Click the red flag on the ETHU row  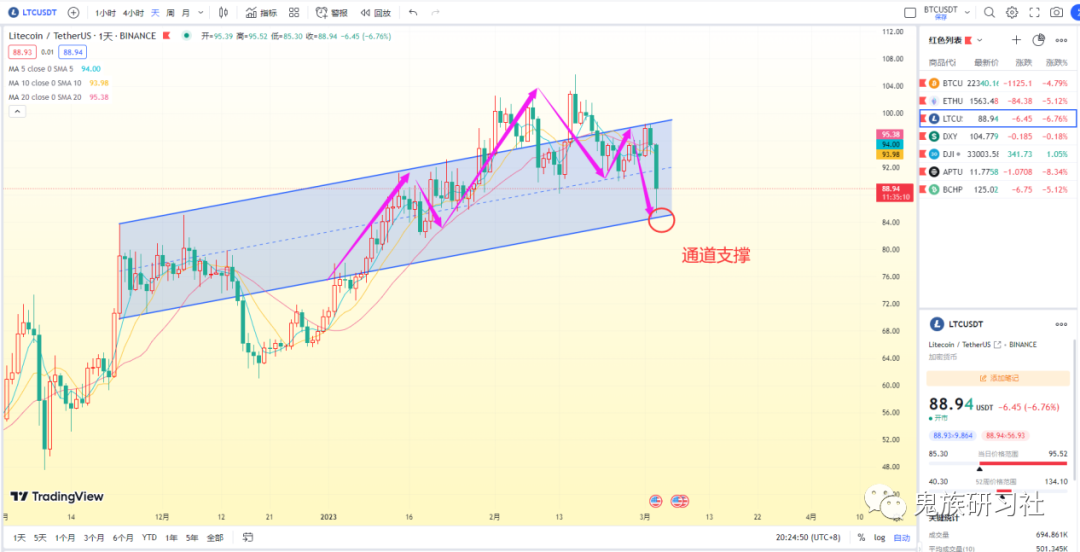(x=923, y=101)
